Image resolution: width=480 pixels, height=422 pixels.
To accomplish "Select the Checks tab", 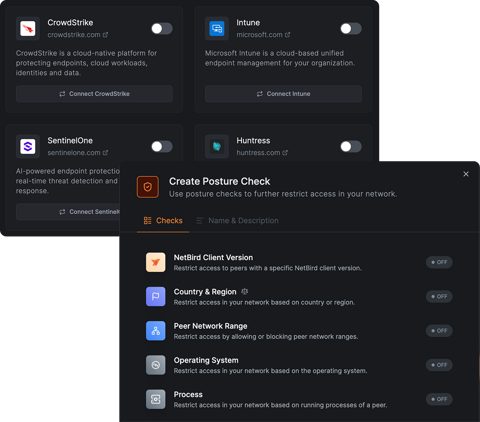I will pyautogui.click(x=163, y=221).
